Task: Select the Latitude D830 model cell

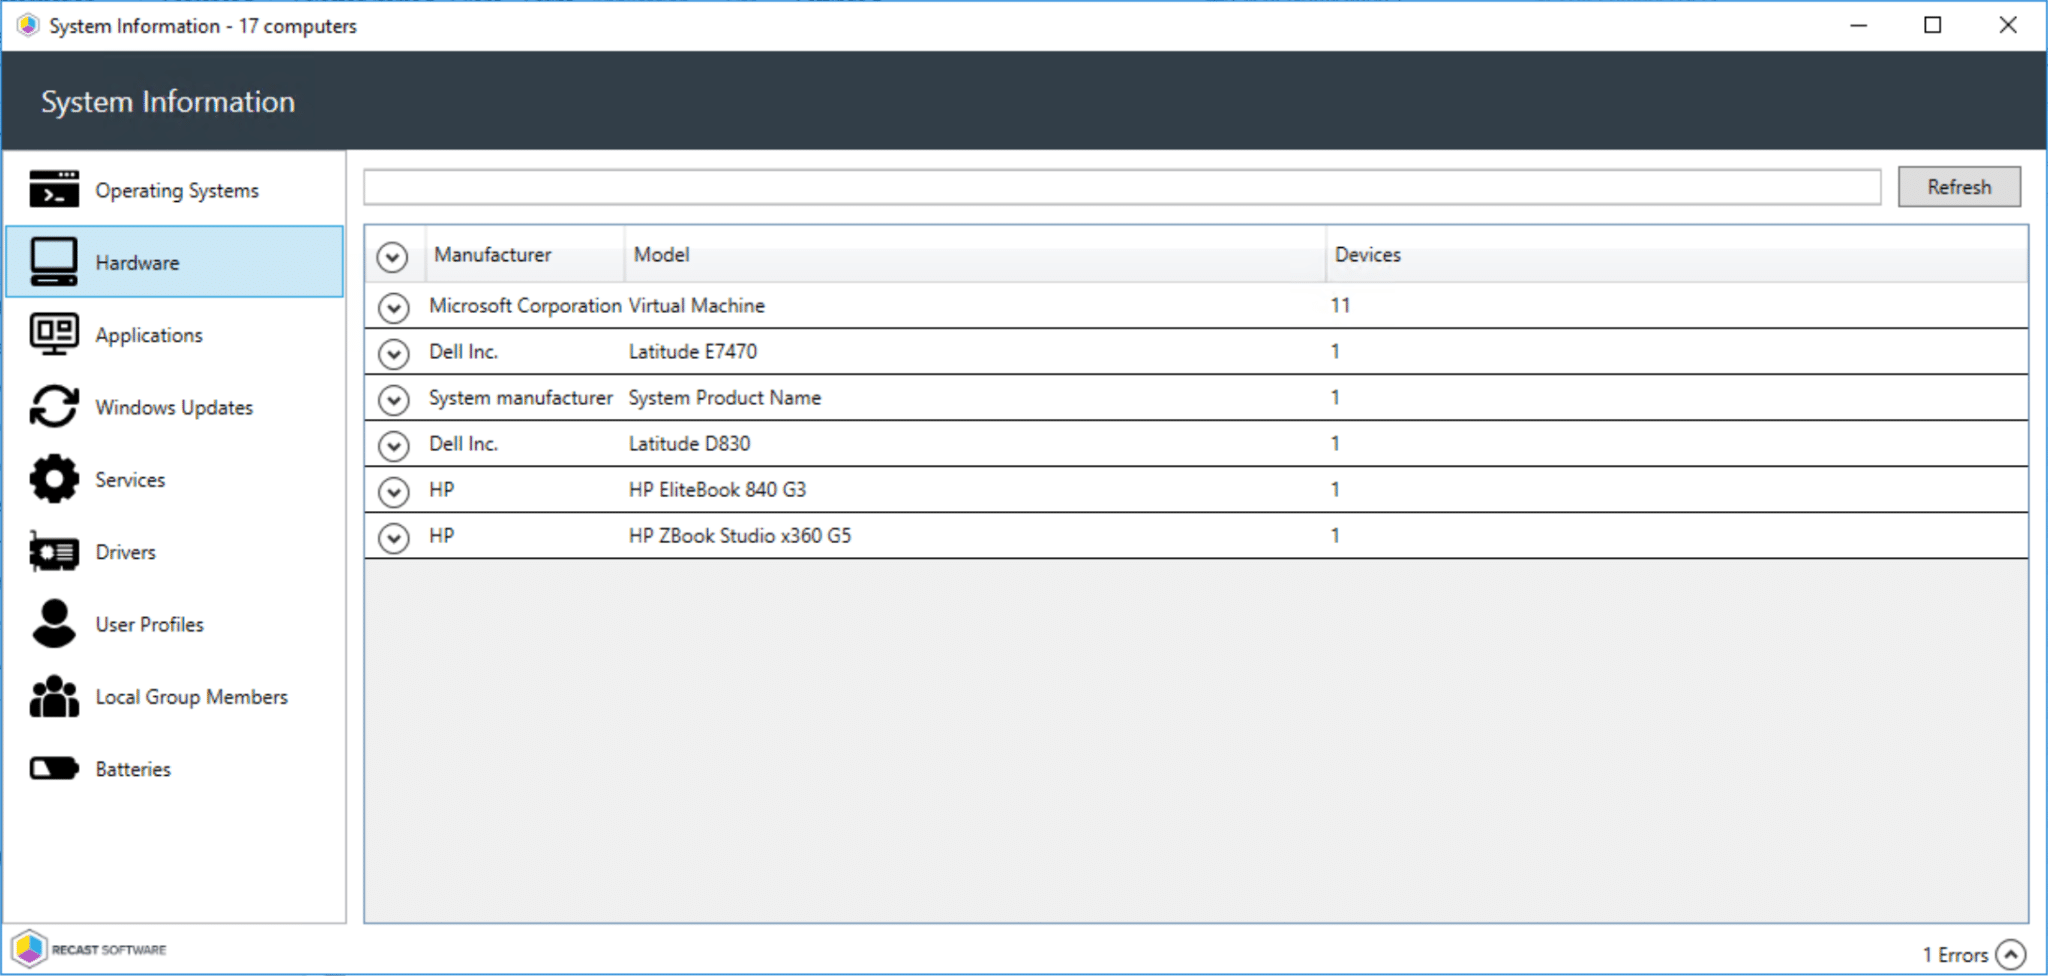Action: [x=689, y=444]
